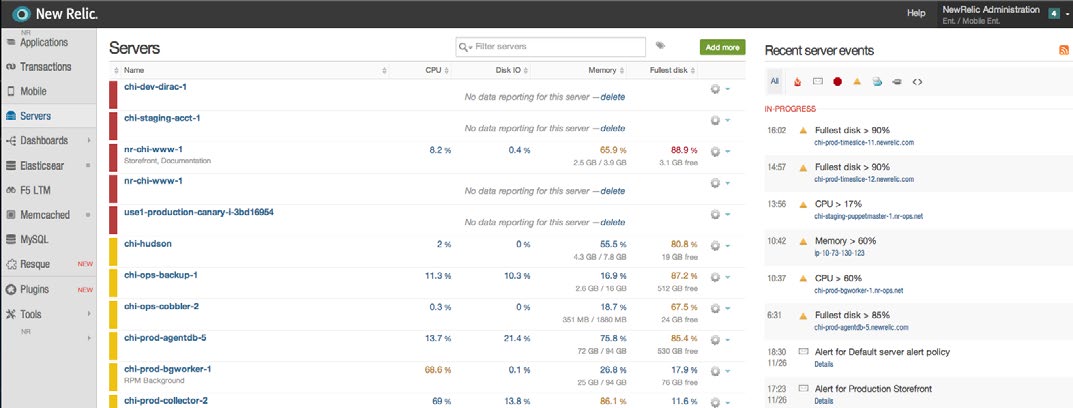Show All recent server events
The image size is (1073, 408).
click(x=775, y=81)
